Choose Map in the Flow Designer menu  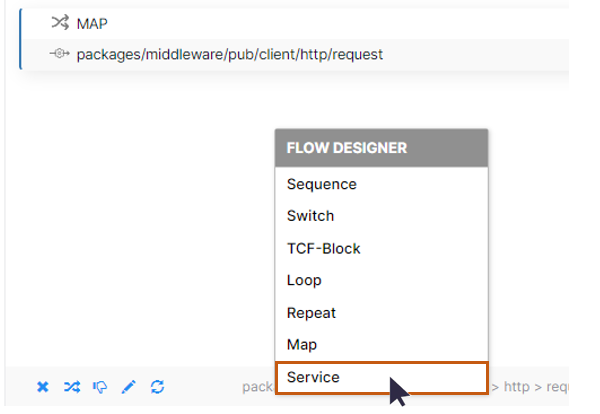(381, 345)
